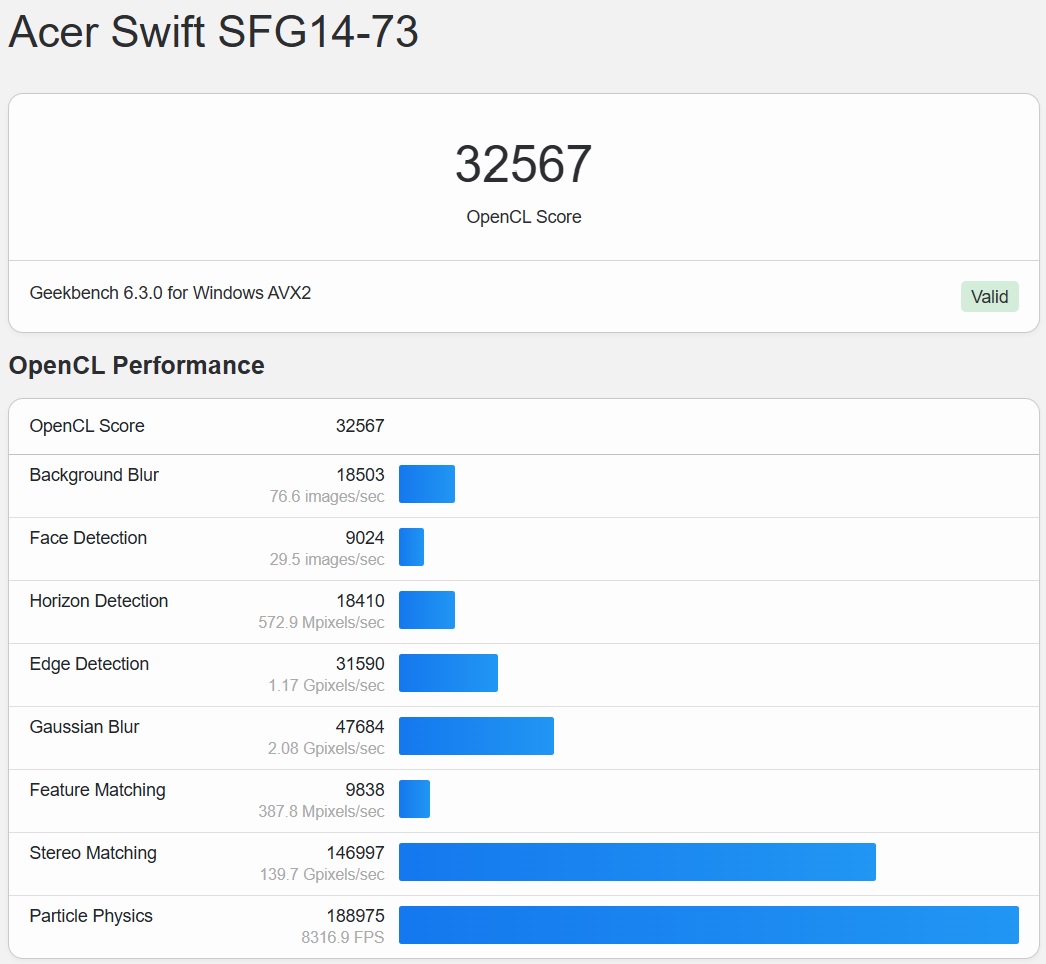Select the "Edge Detection" row label
The width and height of the screenshot is (1046, 964).
tap(89, 664)
